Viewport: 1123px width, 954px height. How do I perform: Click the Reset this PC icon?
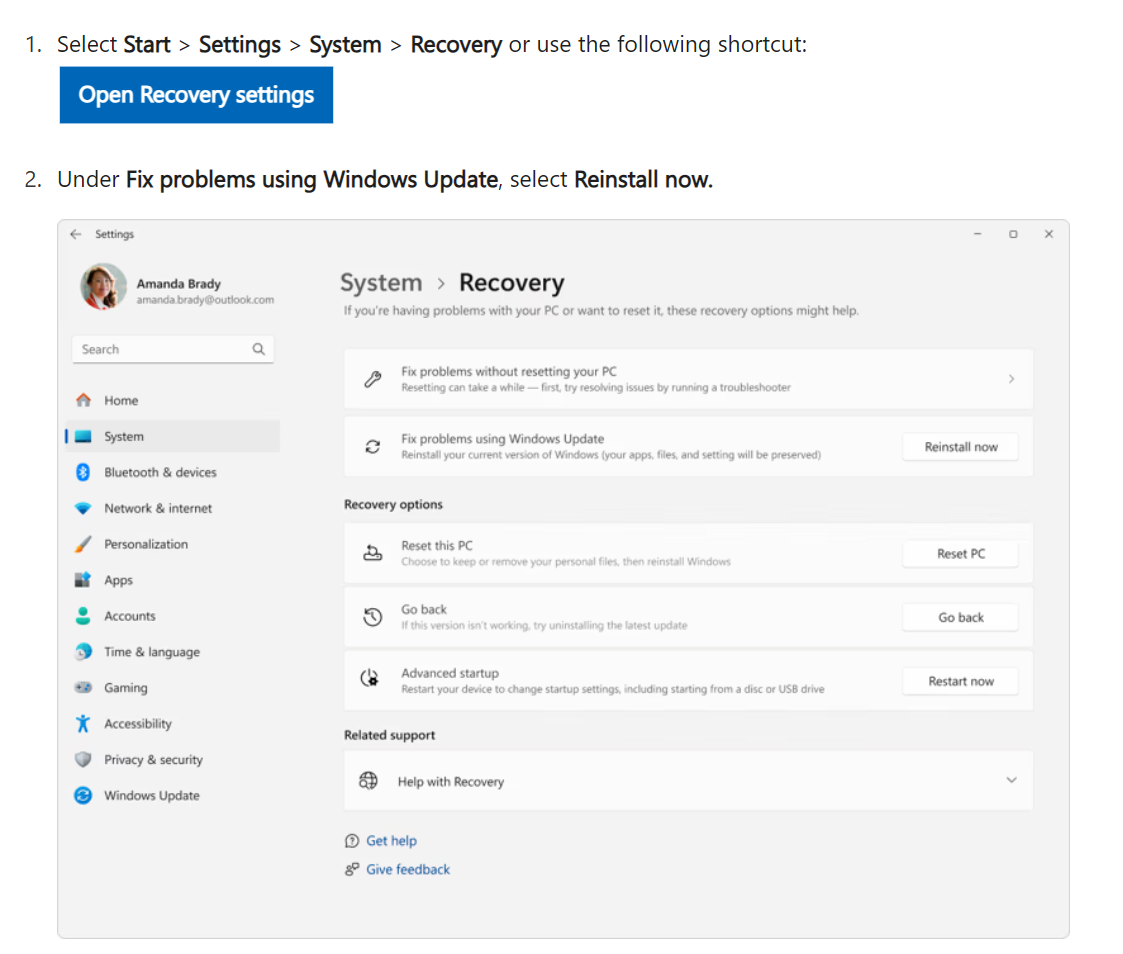pos(372,553)
